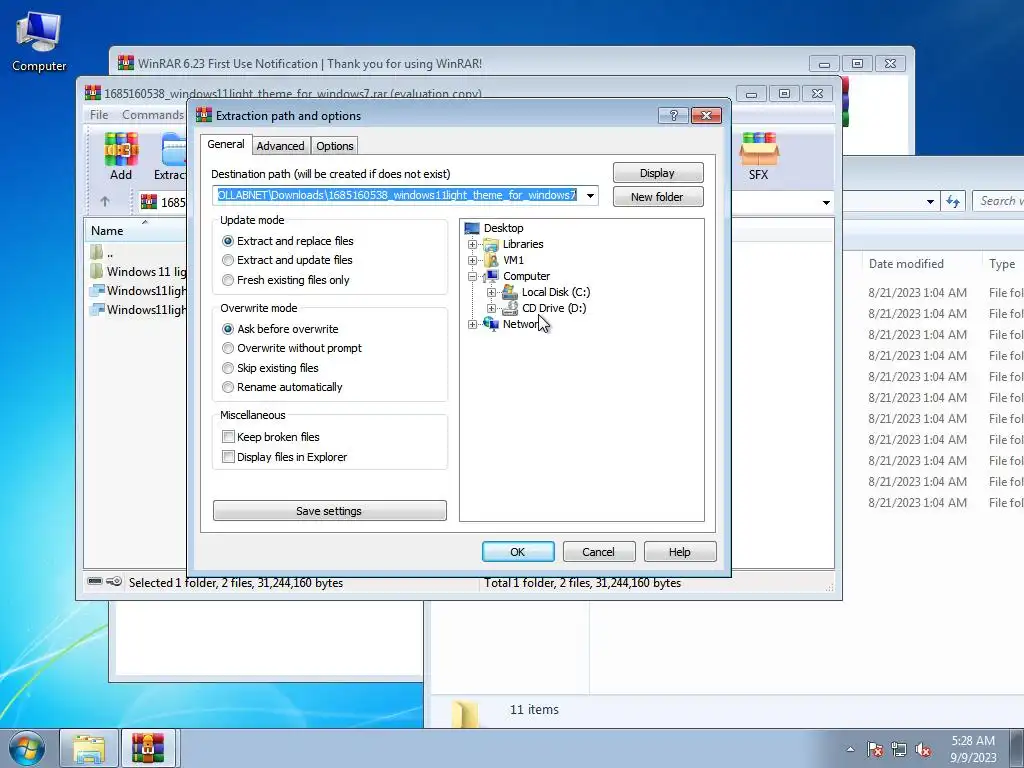This screenshot has width=1024, height=768.
Task: Click the drive icon in WinRAR status bar
Action: click(x=95, y=581)
